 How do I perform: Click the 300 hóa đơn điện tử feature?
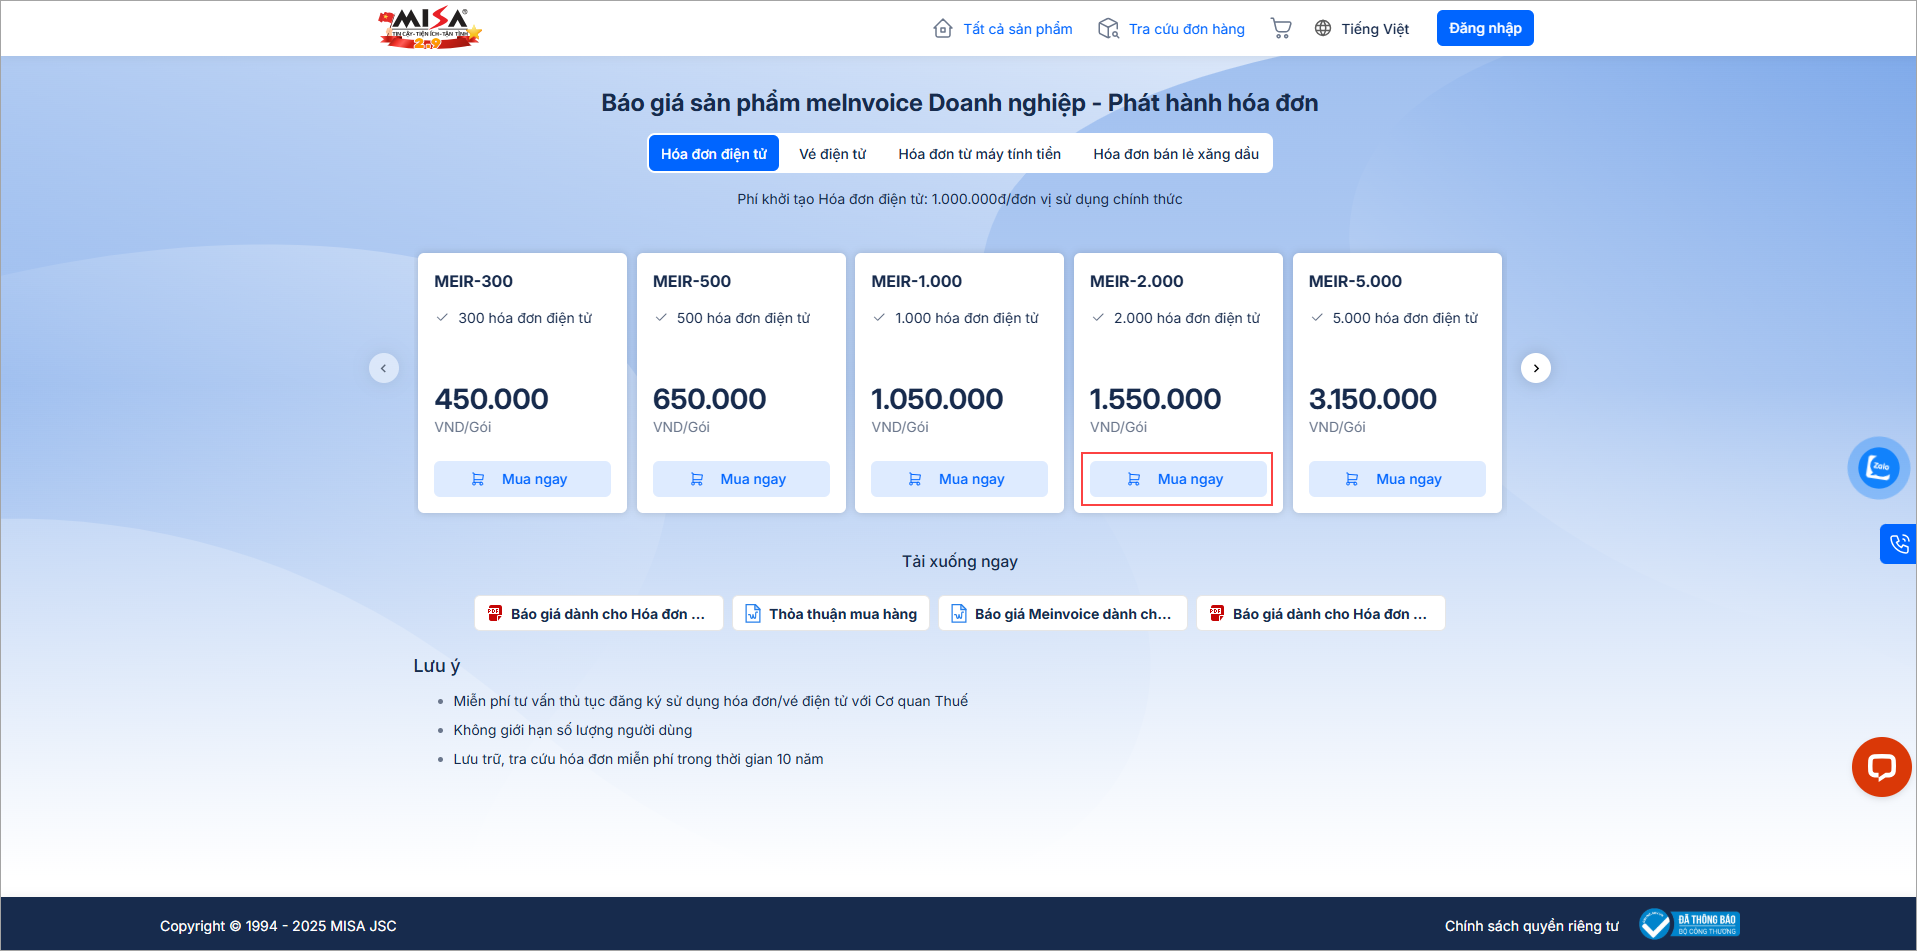[525, 318]
